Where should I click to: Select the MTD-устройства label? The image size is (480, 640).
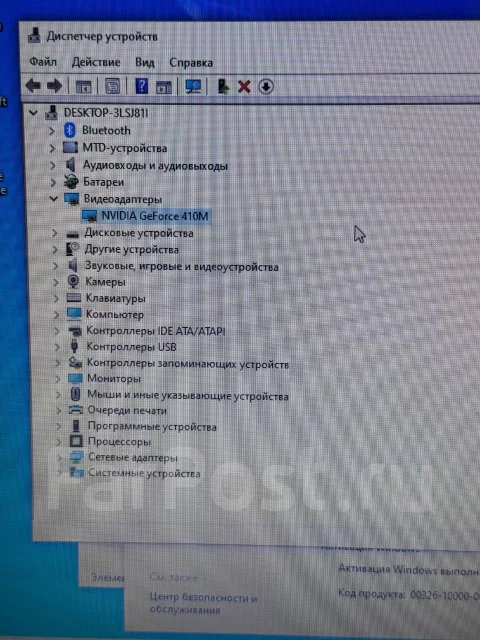pos(125,148)
